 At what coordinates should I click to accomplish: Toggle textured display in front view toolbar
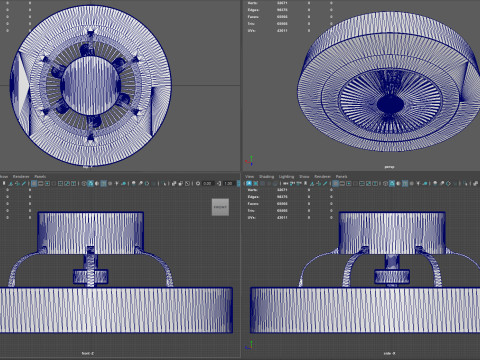110,184
